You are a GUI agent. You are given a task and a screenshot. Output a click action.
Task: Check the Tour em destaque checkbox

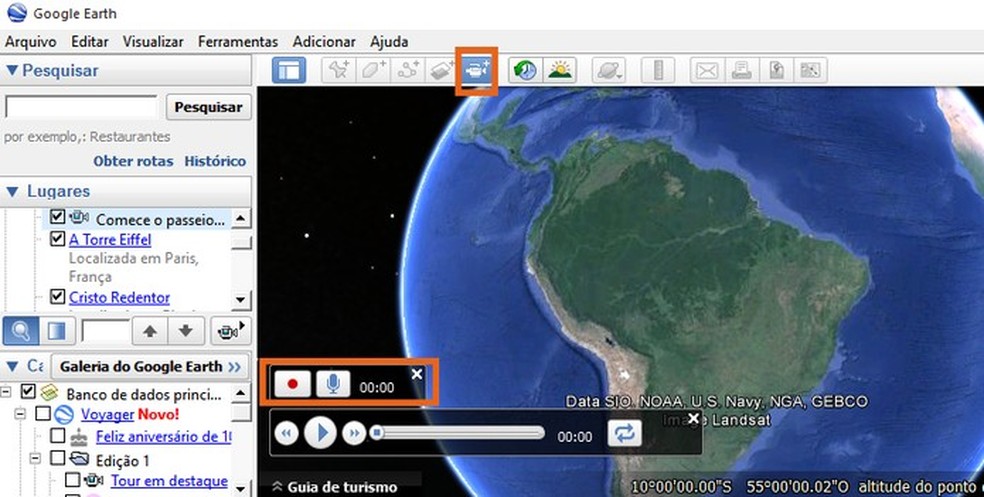[x=73, y=479]
